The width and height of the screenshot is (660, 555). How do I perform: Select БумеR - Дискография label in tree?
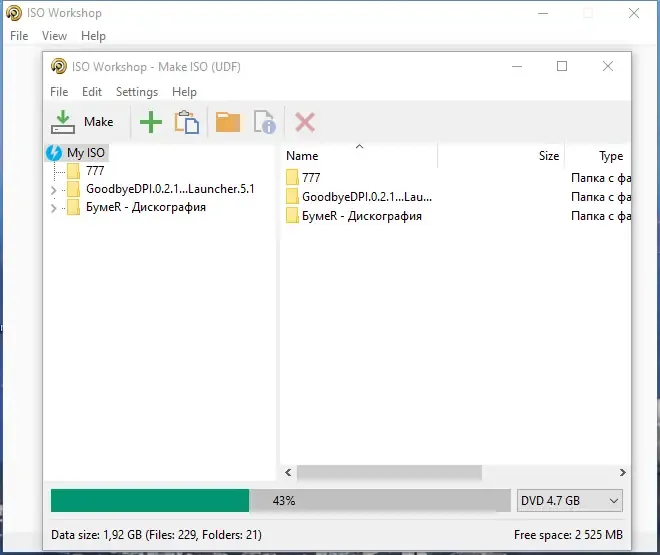[146, 207]
